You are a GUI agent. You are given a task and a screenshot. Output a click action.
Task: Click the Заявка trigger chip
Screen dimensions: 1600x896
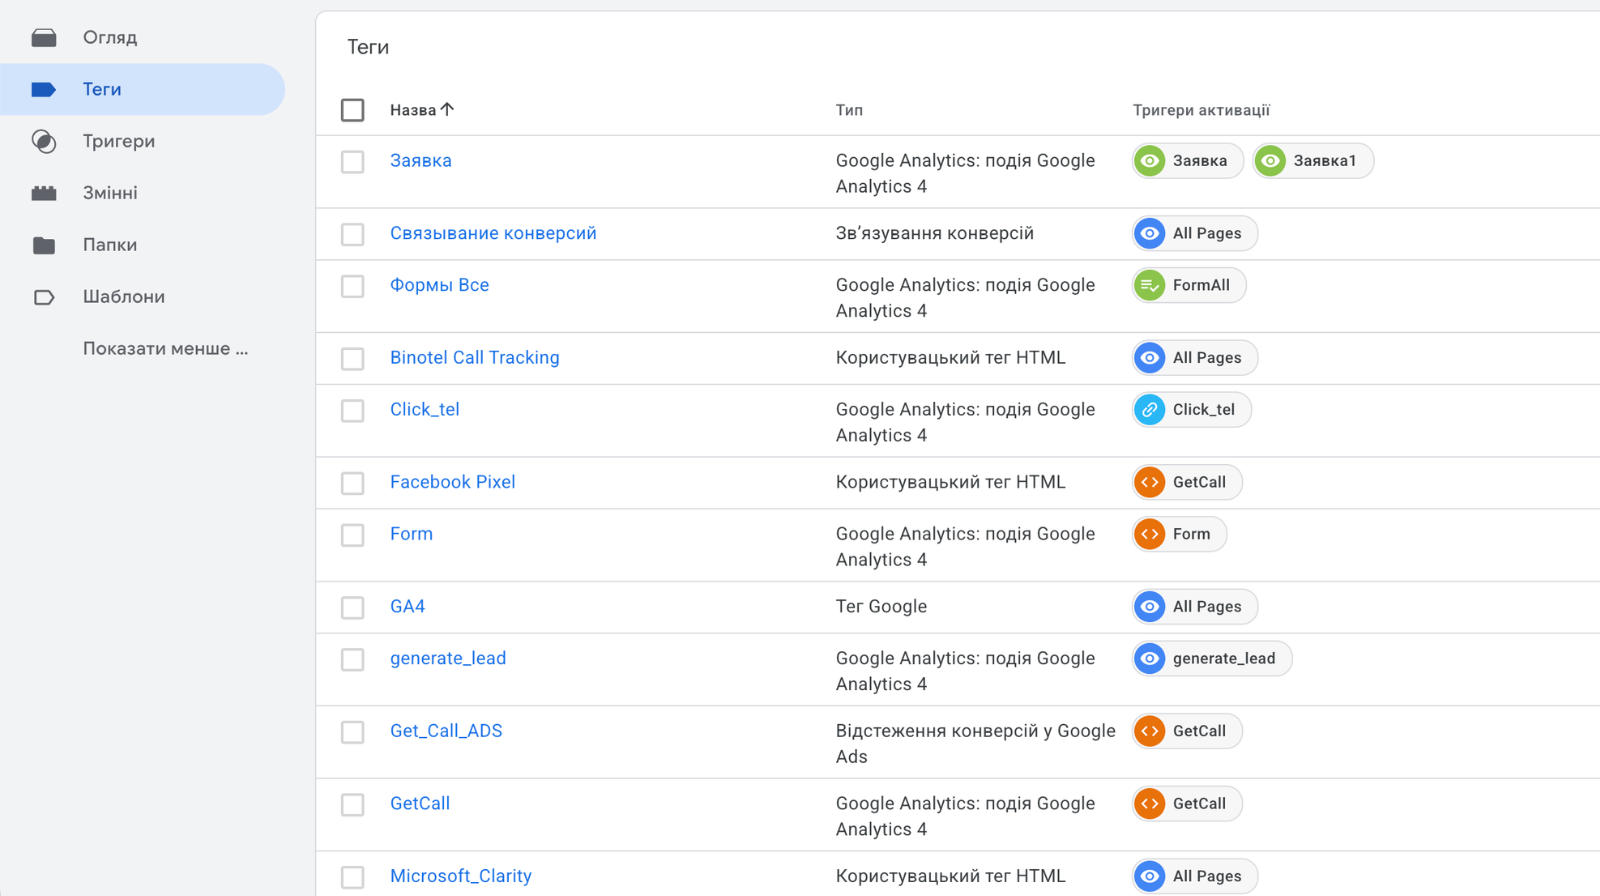click(1188, 161)
